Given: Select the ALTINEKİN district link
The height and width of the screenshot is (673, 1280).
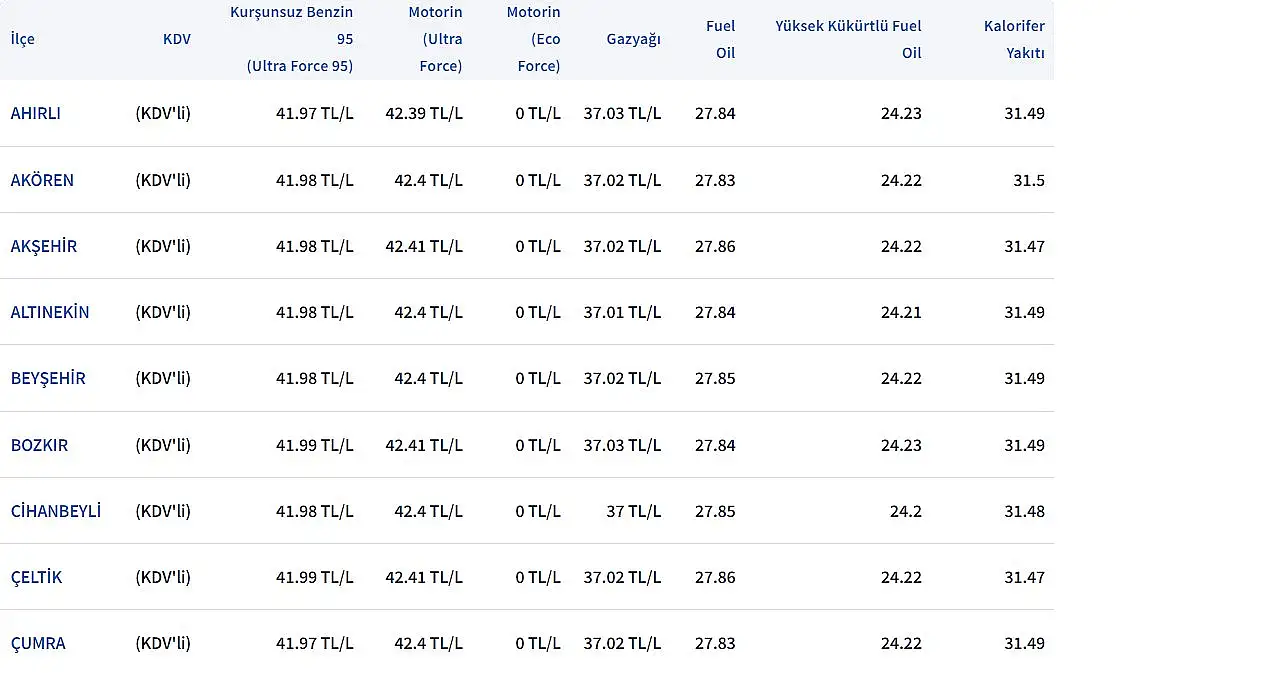Looking at the screenshot, I should [49, 312].
